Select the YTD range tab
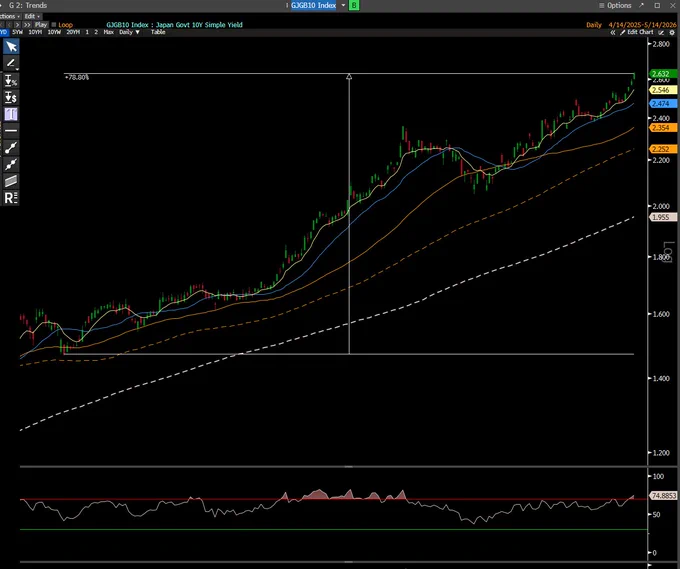This screenshot has height=569, width=680. pos(3,32)
